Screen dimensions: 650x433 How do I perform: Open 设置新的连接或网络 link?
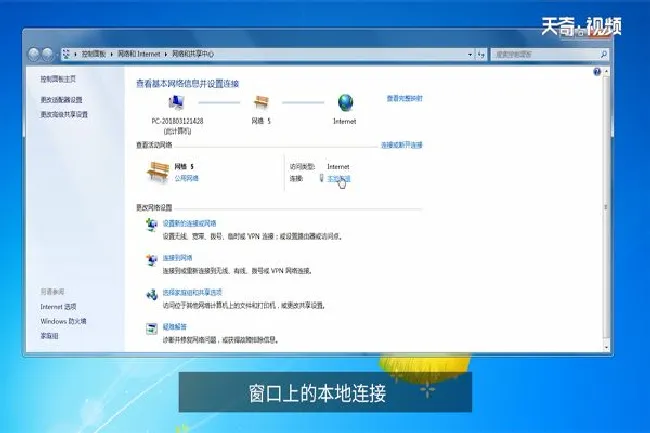[189, 223]
